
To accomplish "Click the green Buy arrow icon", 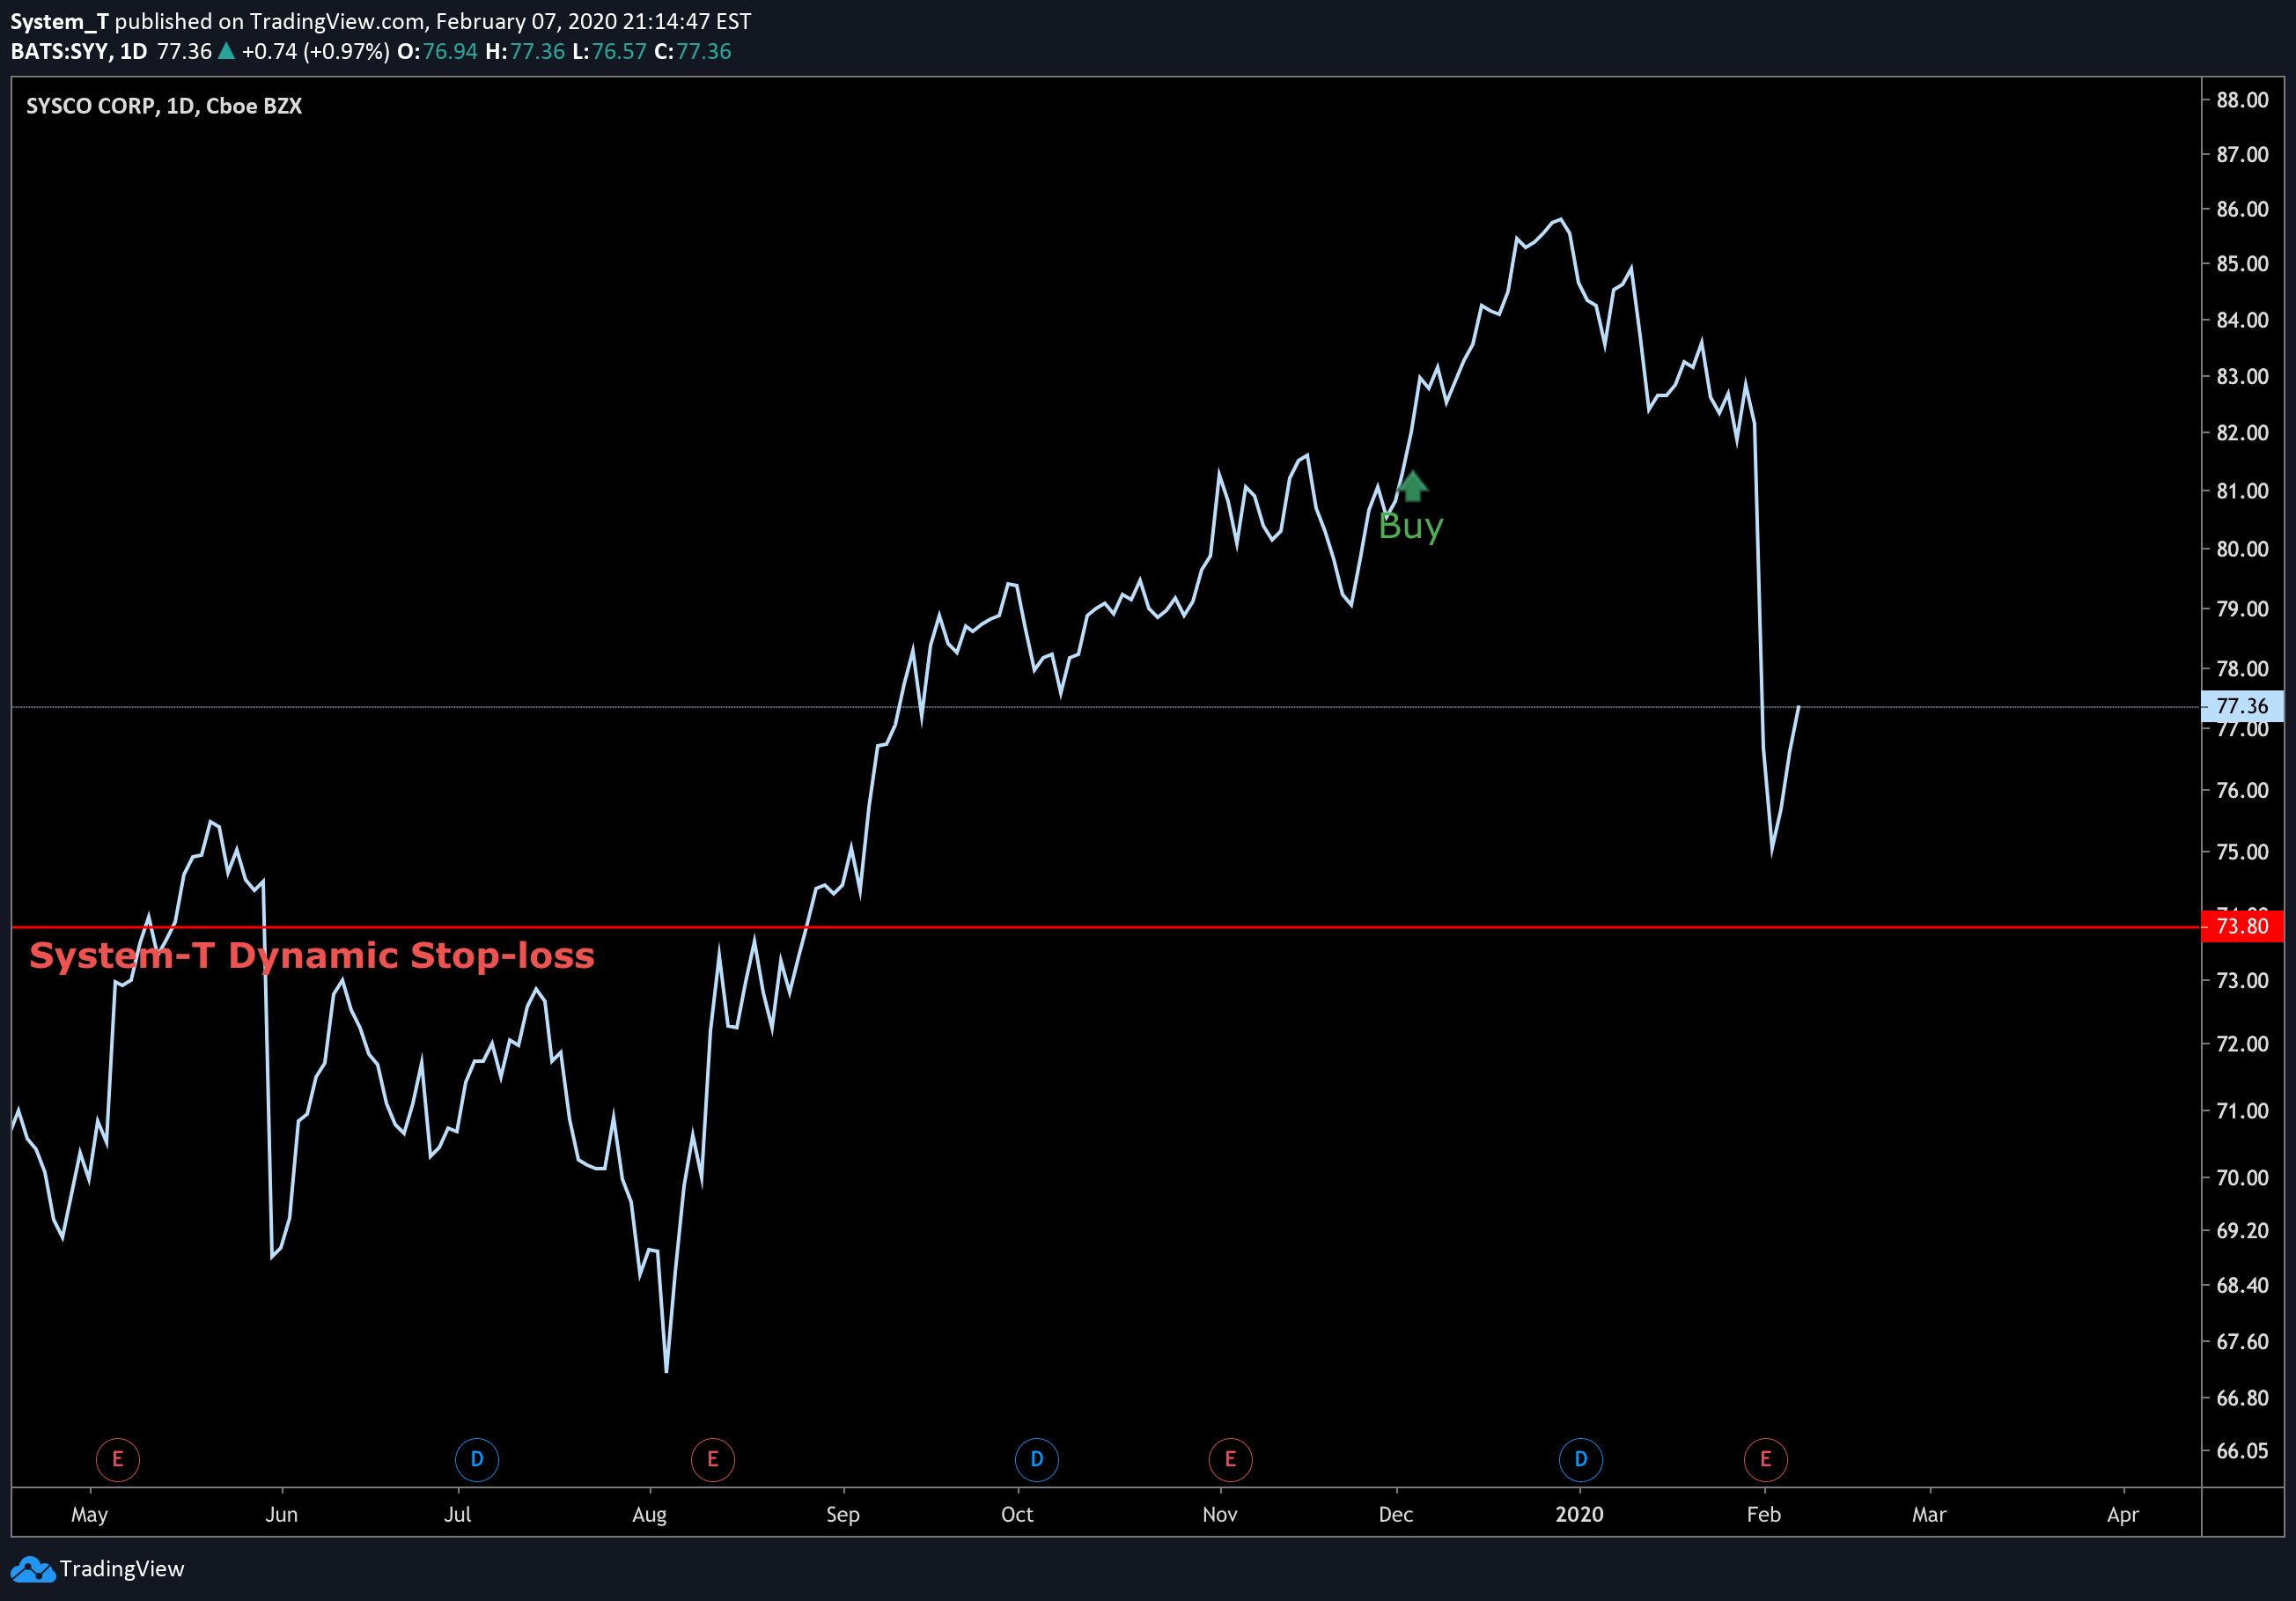I will point(1412,486).
